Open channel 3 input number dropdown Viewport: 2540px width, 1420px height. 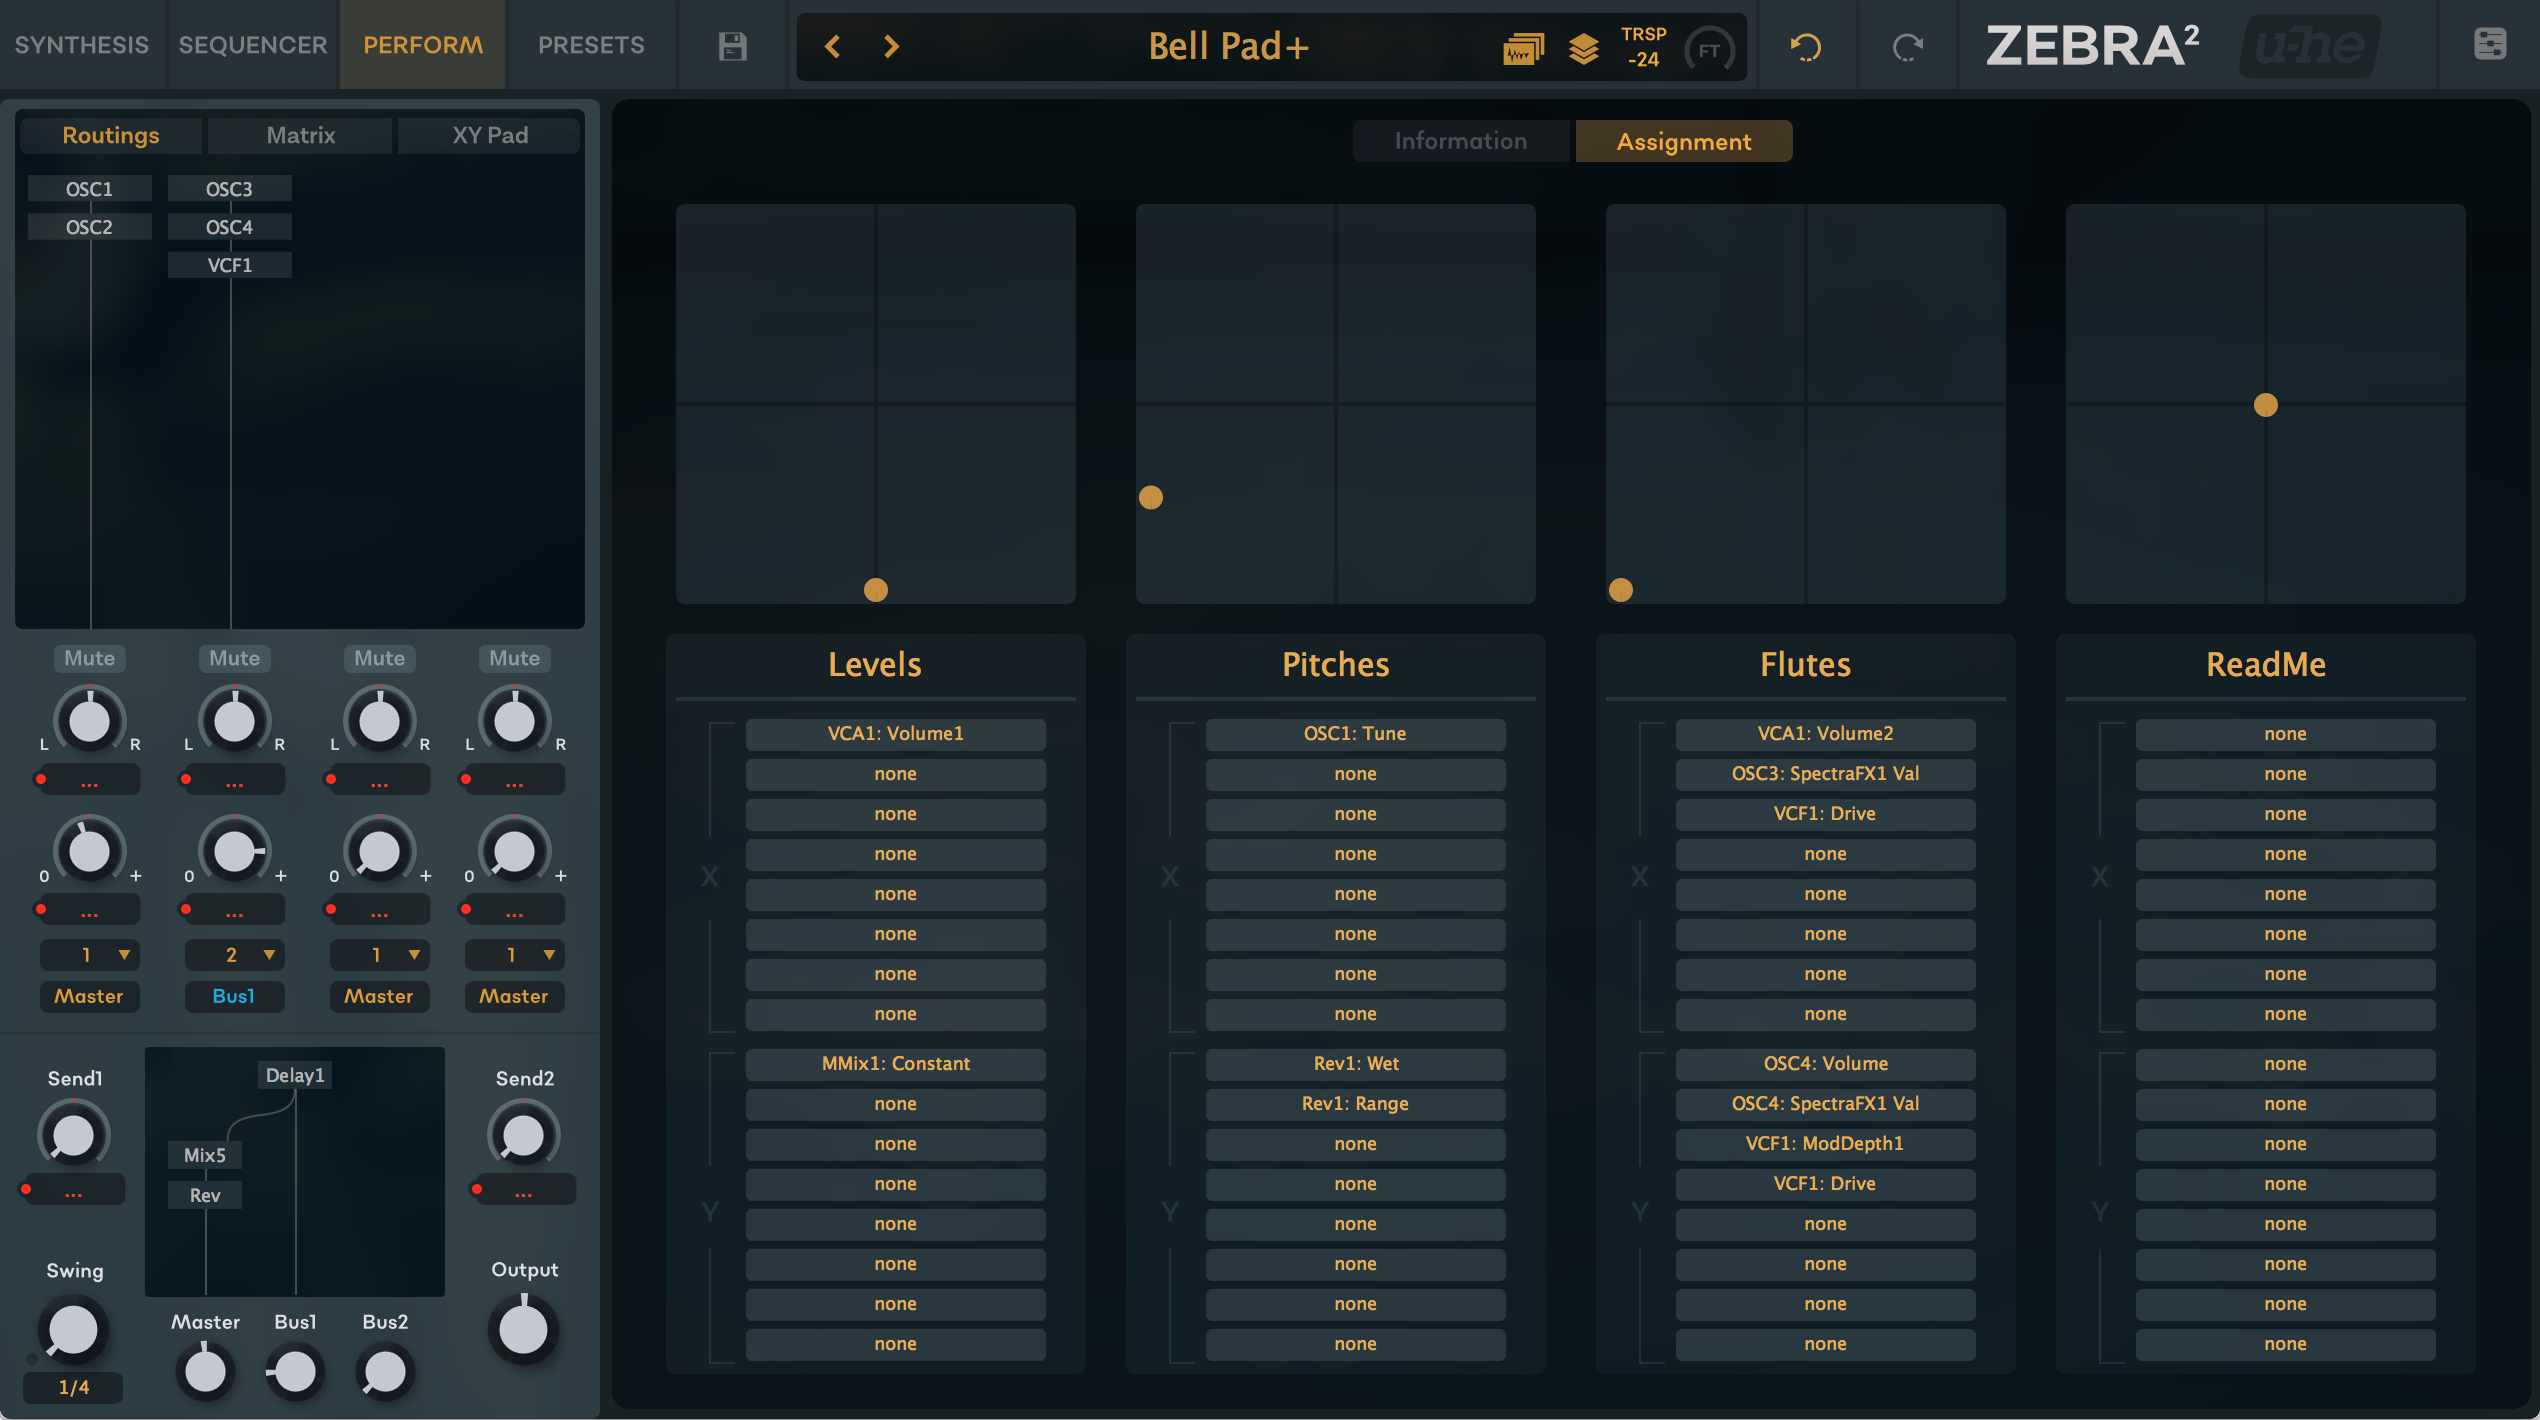[380, 955]
